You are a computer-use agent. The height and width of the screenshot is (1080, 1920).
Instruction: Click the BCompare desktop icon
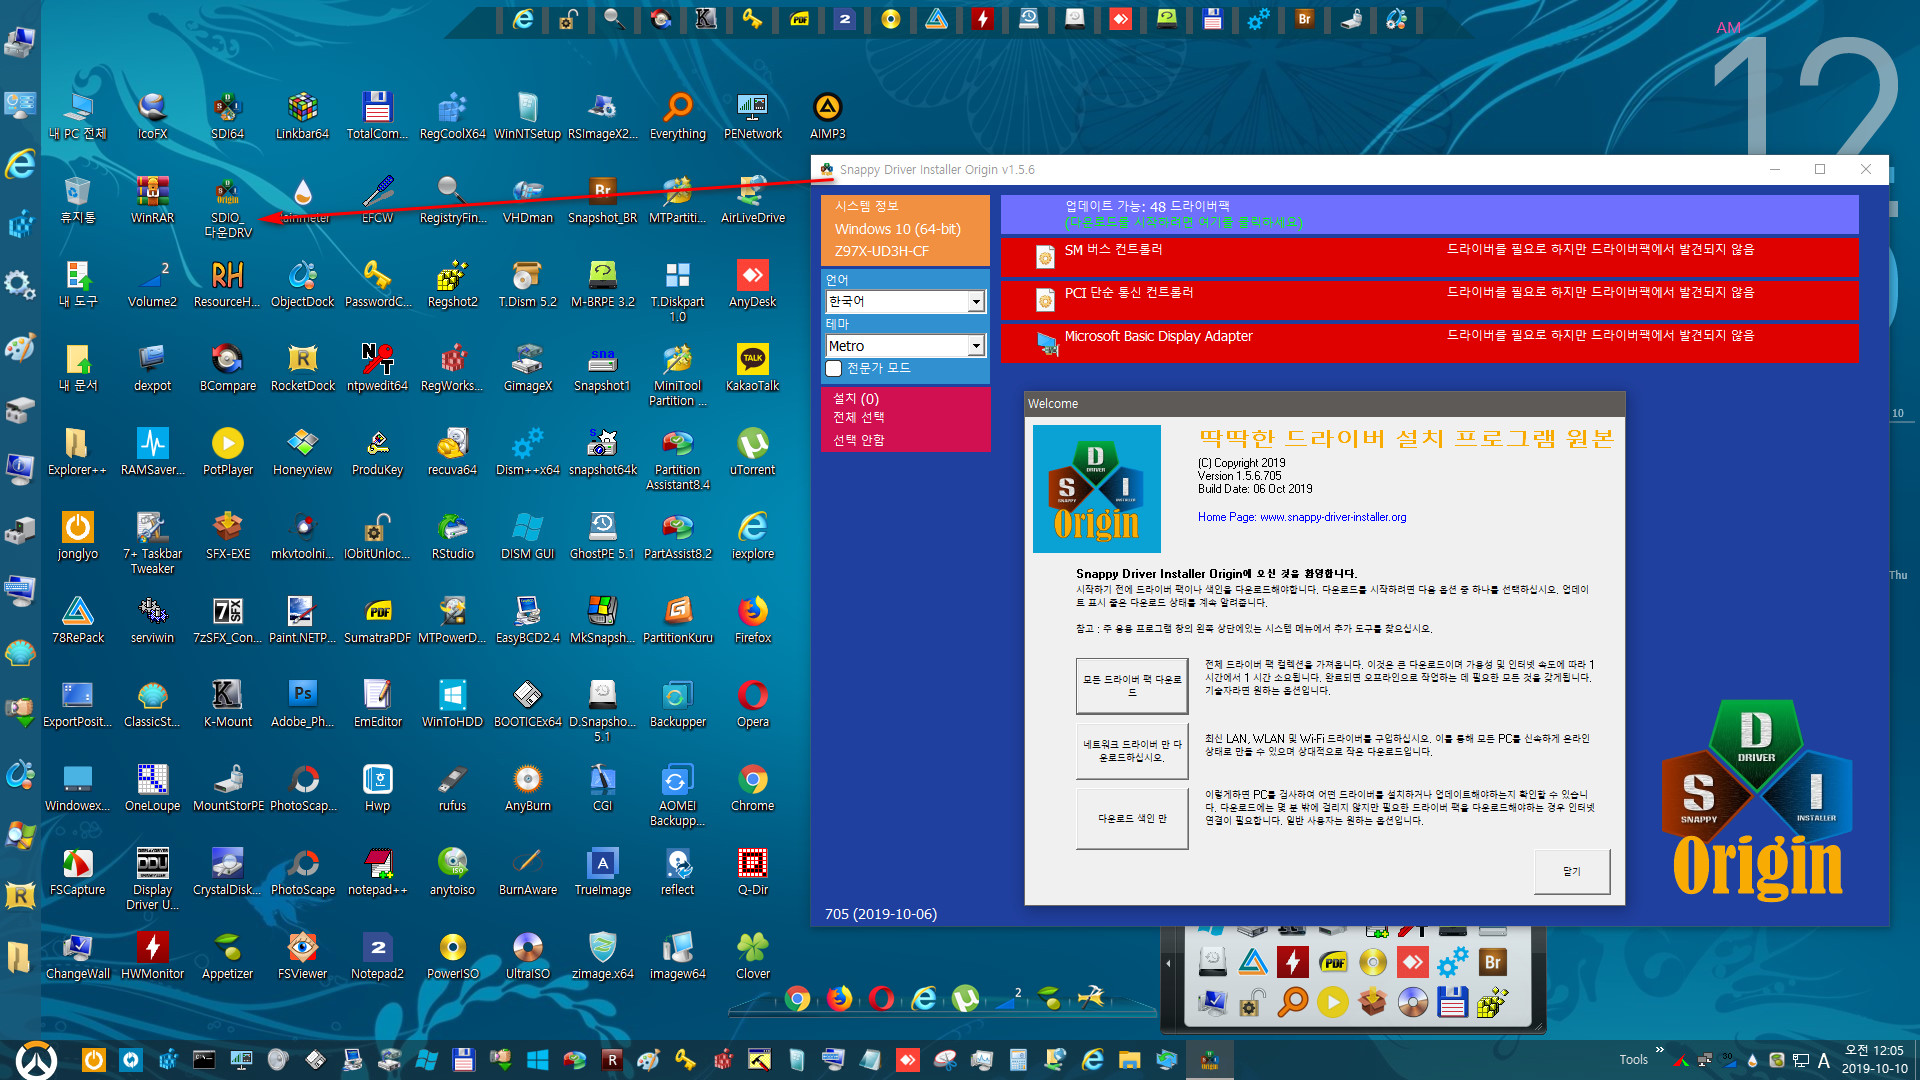tap(227, 368)
